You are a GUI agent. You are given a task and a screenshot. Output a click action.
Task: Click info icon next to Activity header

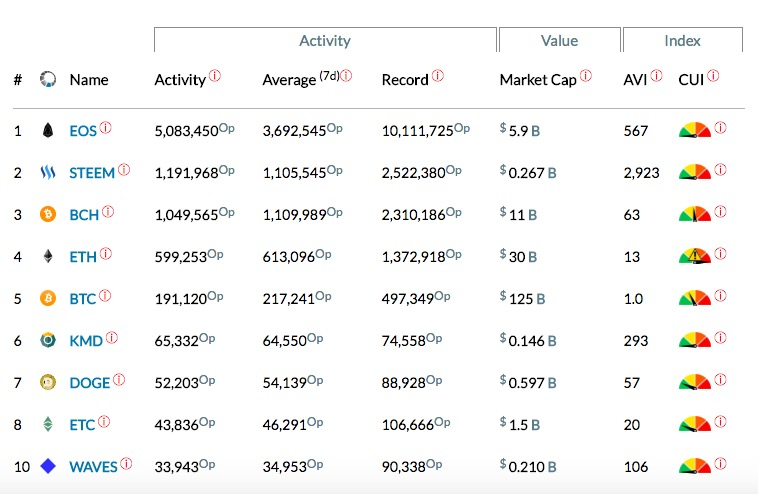tap(215, 76)
